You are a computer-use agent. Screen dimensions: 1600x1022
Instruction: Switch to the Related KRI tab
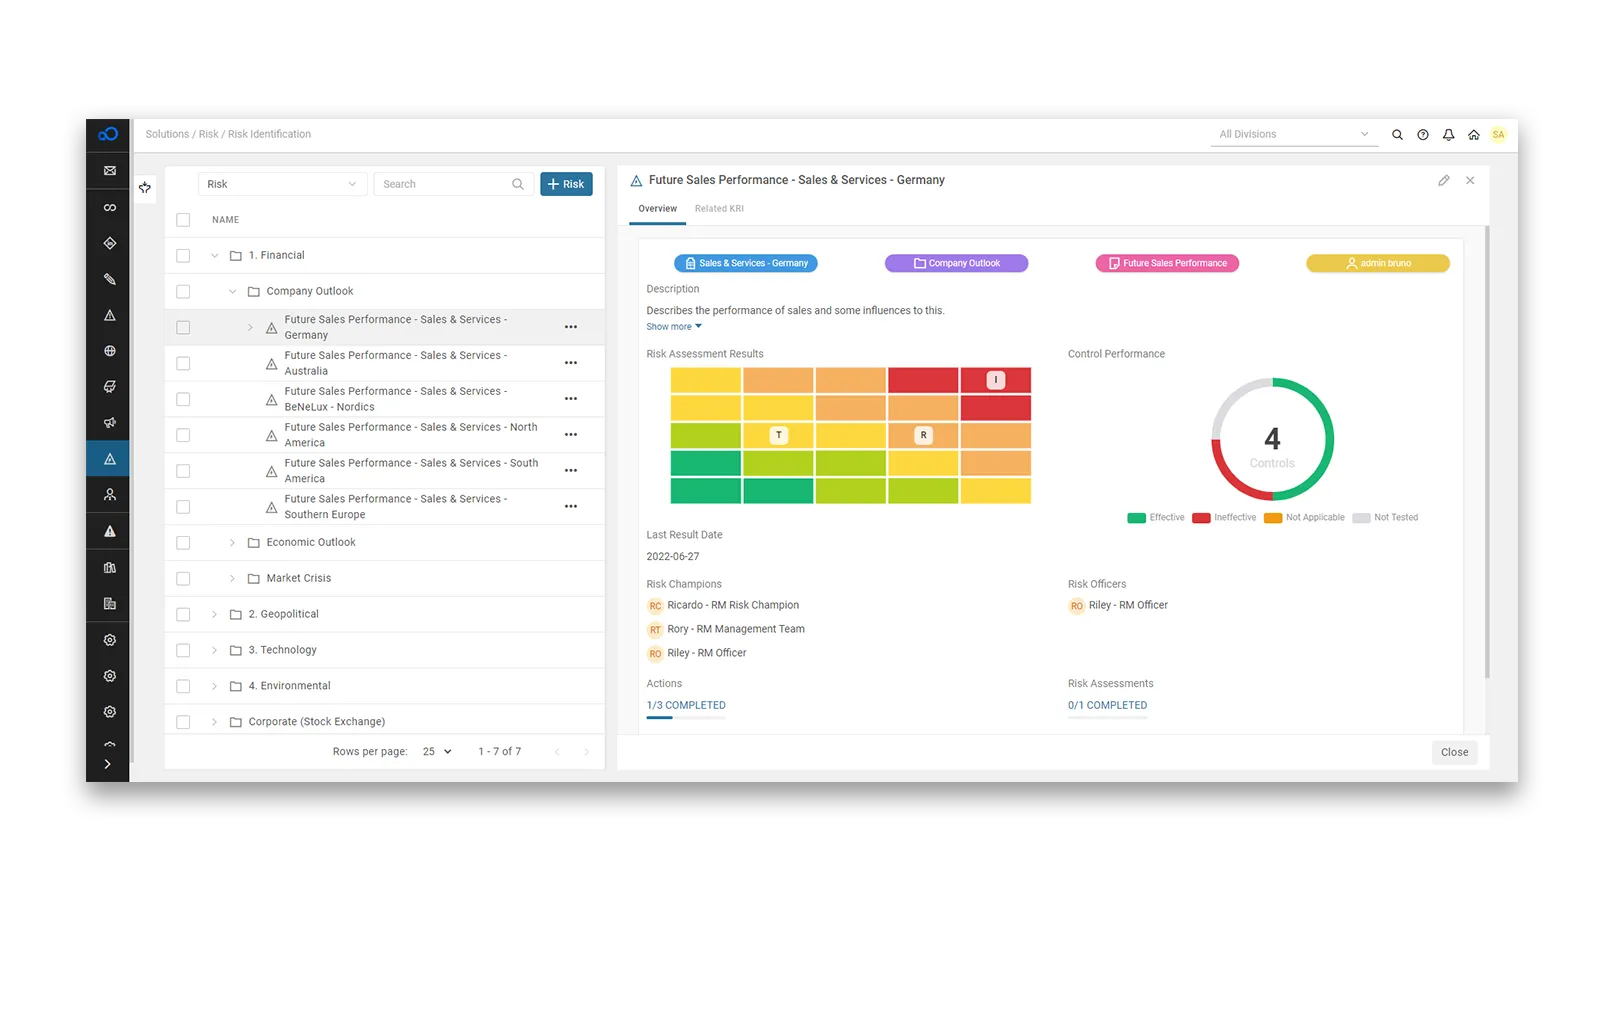[719, 209]
